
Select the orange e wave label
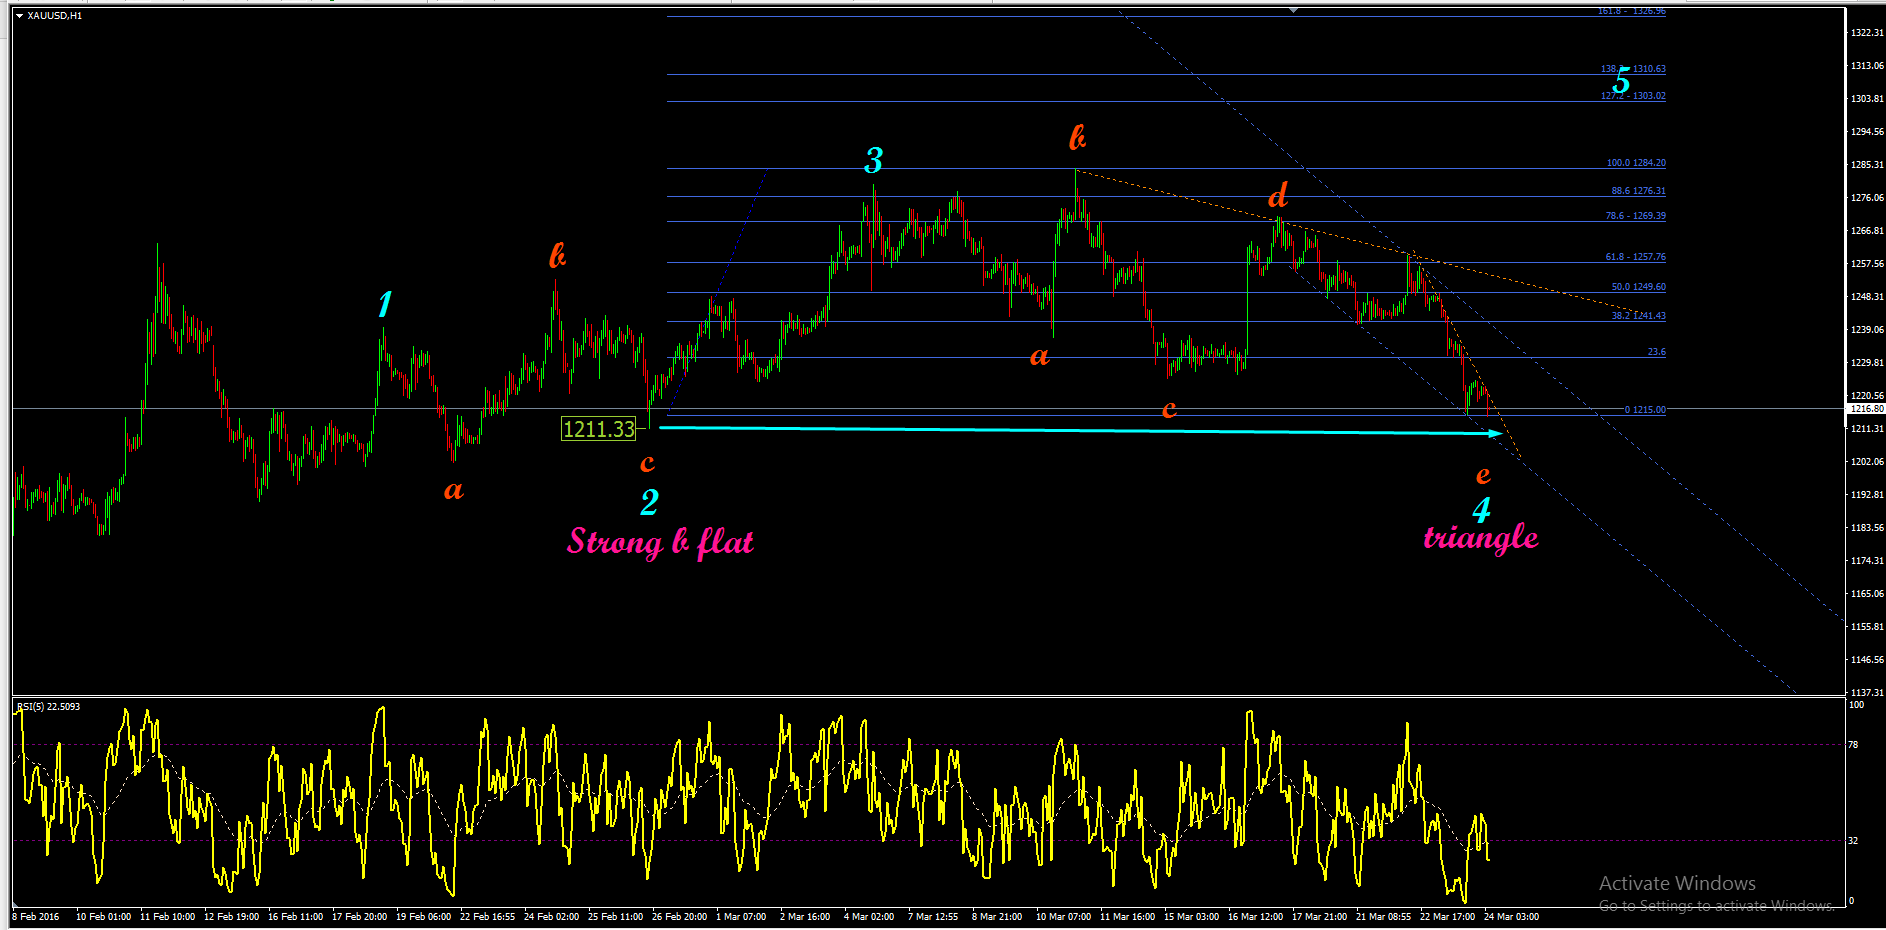click(x=1484, y=475)
